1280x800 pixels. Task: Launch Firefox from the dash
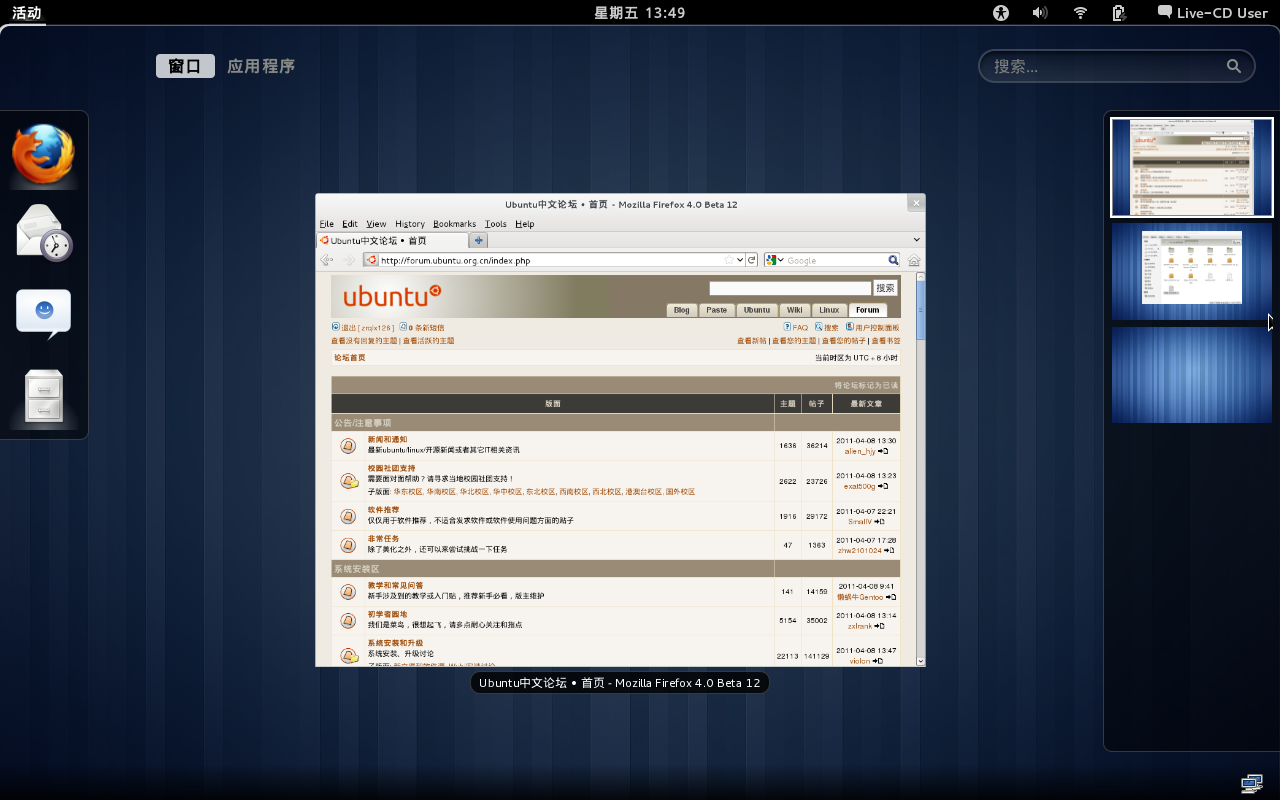click(44, 155)
